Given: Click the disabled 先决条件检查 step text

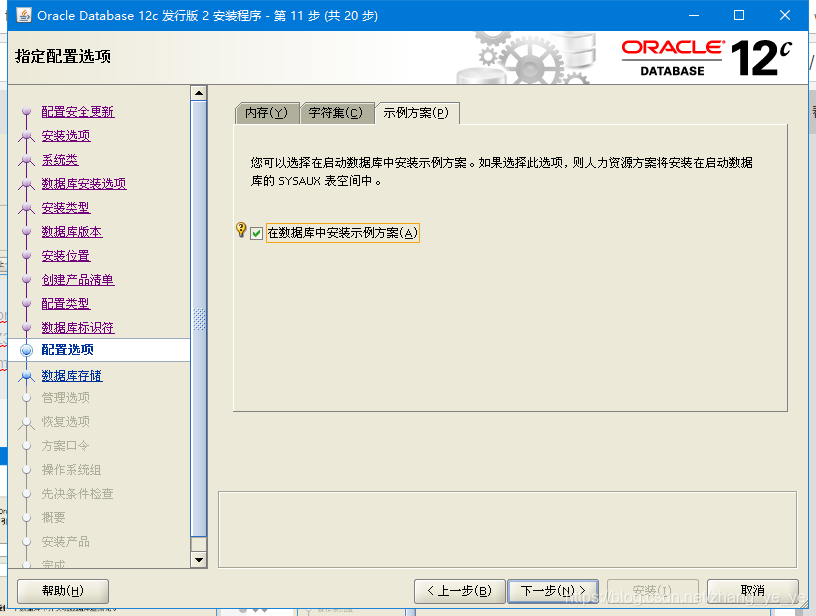Looking at the screenshot, I should (78, 494).
